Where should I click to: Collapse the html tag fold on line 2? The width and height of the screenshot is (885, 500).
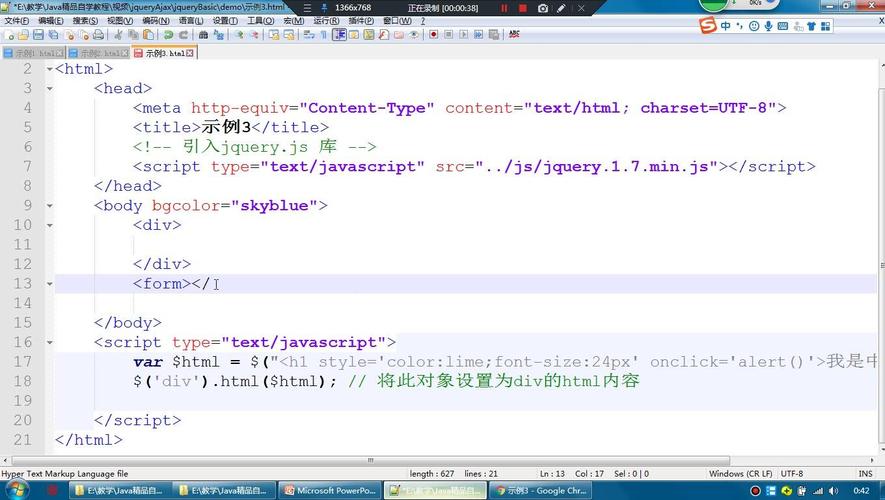point(50,69)
